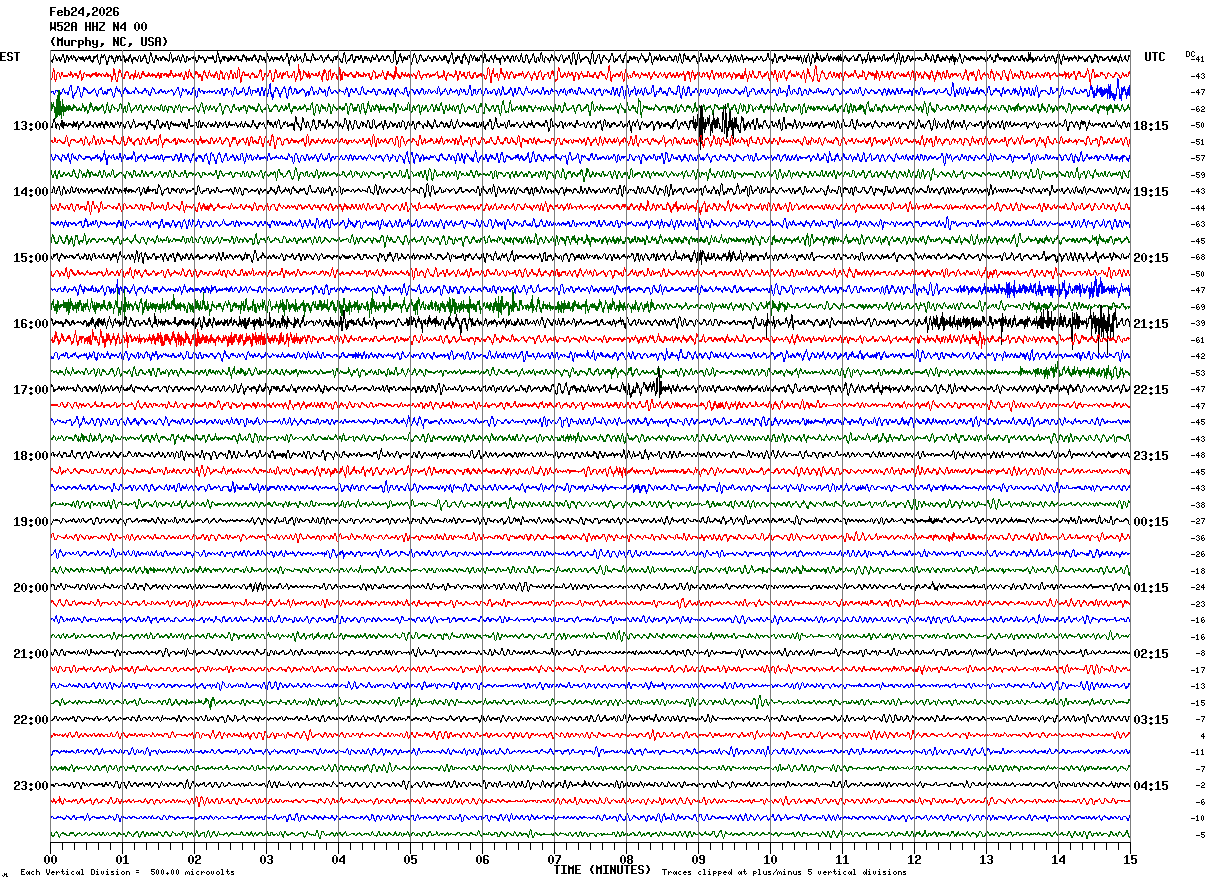
Task: Select the 14:00 EST row label
Action: click(30, 192)
